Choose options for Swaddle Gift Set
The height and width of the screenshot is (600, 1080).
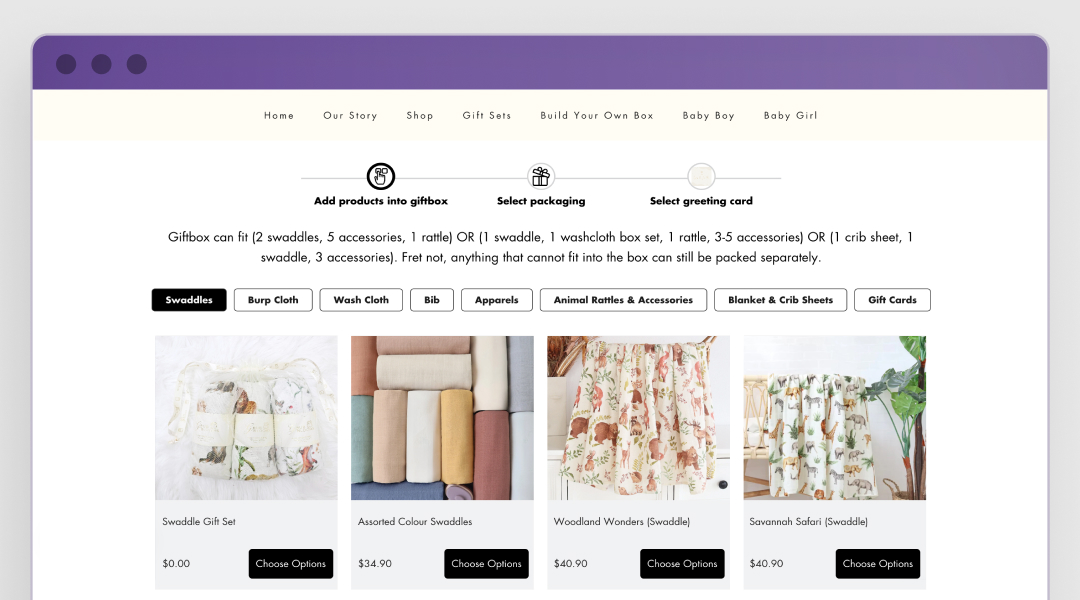(291, 563)
